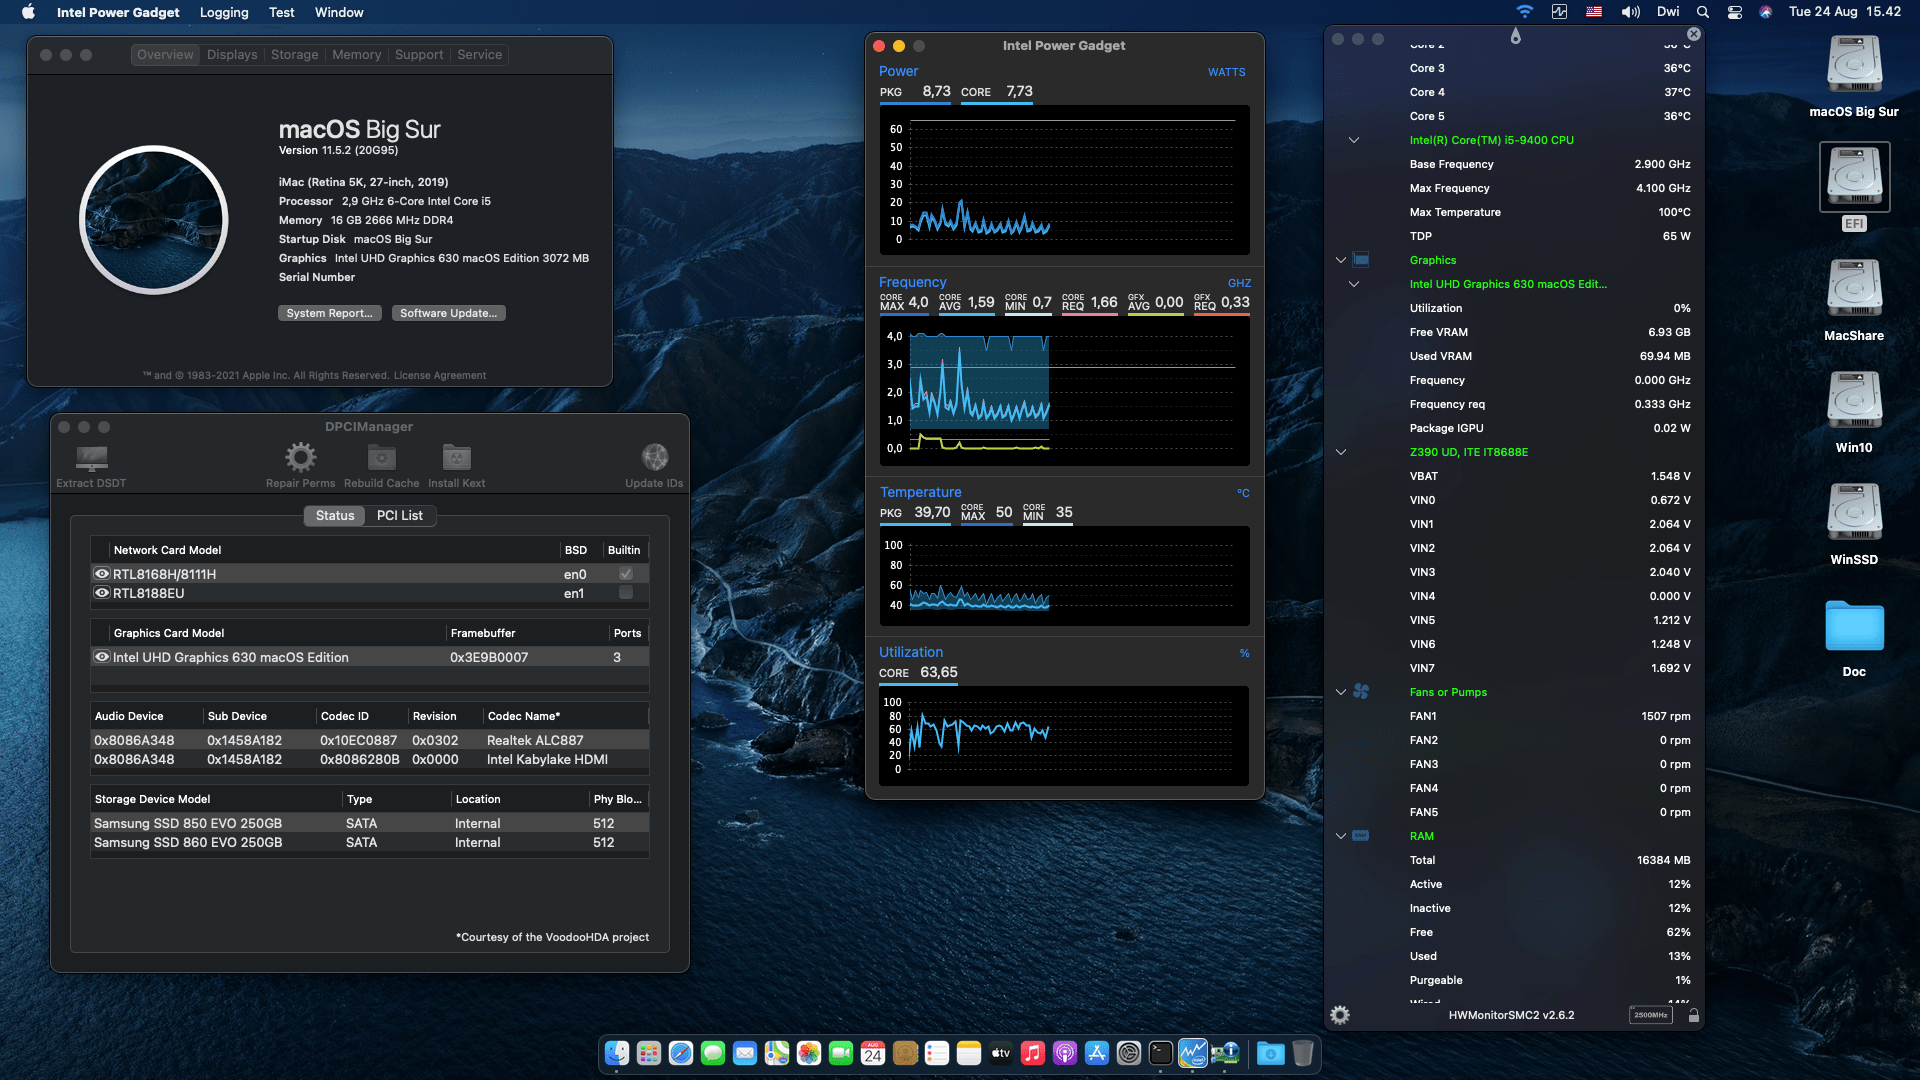Screen dimensions: 1920x1080
Task: Select Win10 drive on desktop
Action: click(x=1854, y=401)
